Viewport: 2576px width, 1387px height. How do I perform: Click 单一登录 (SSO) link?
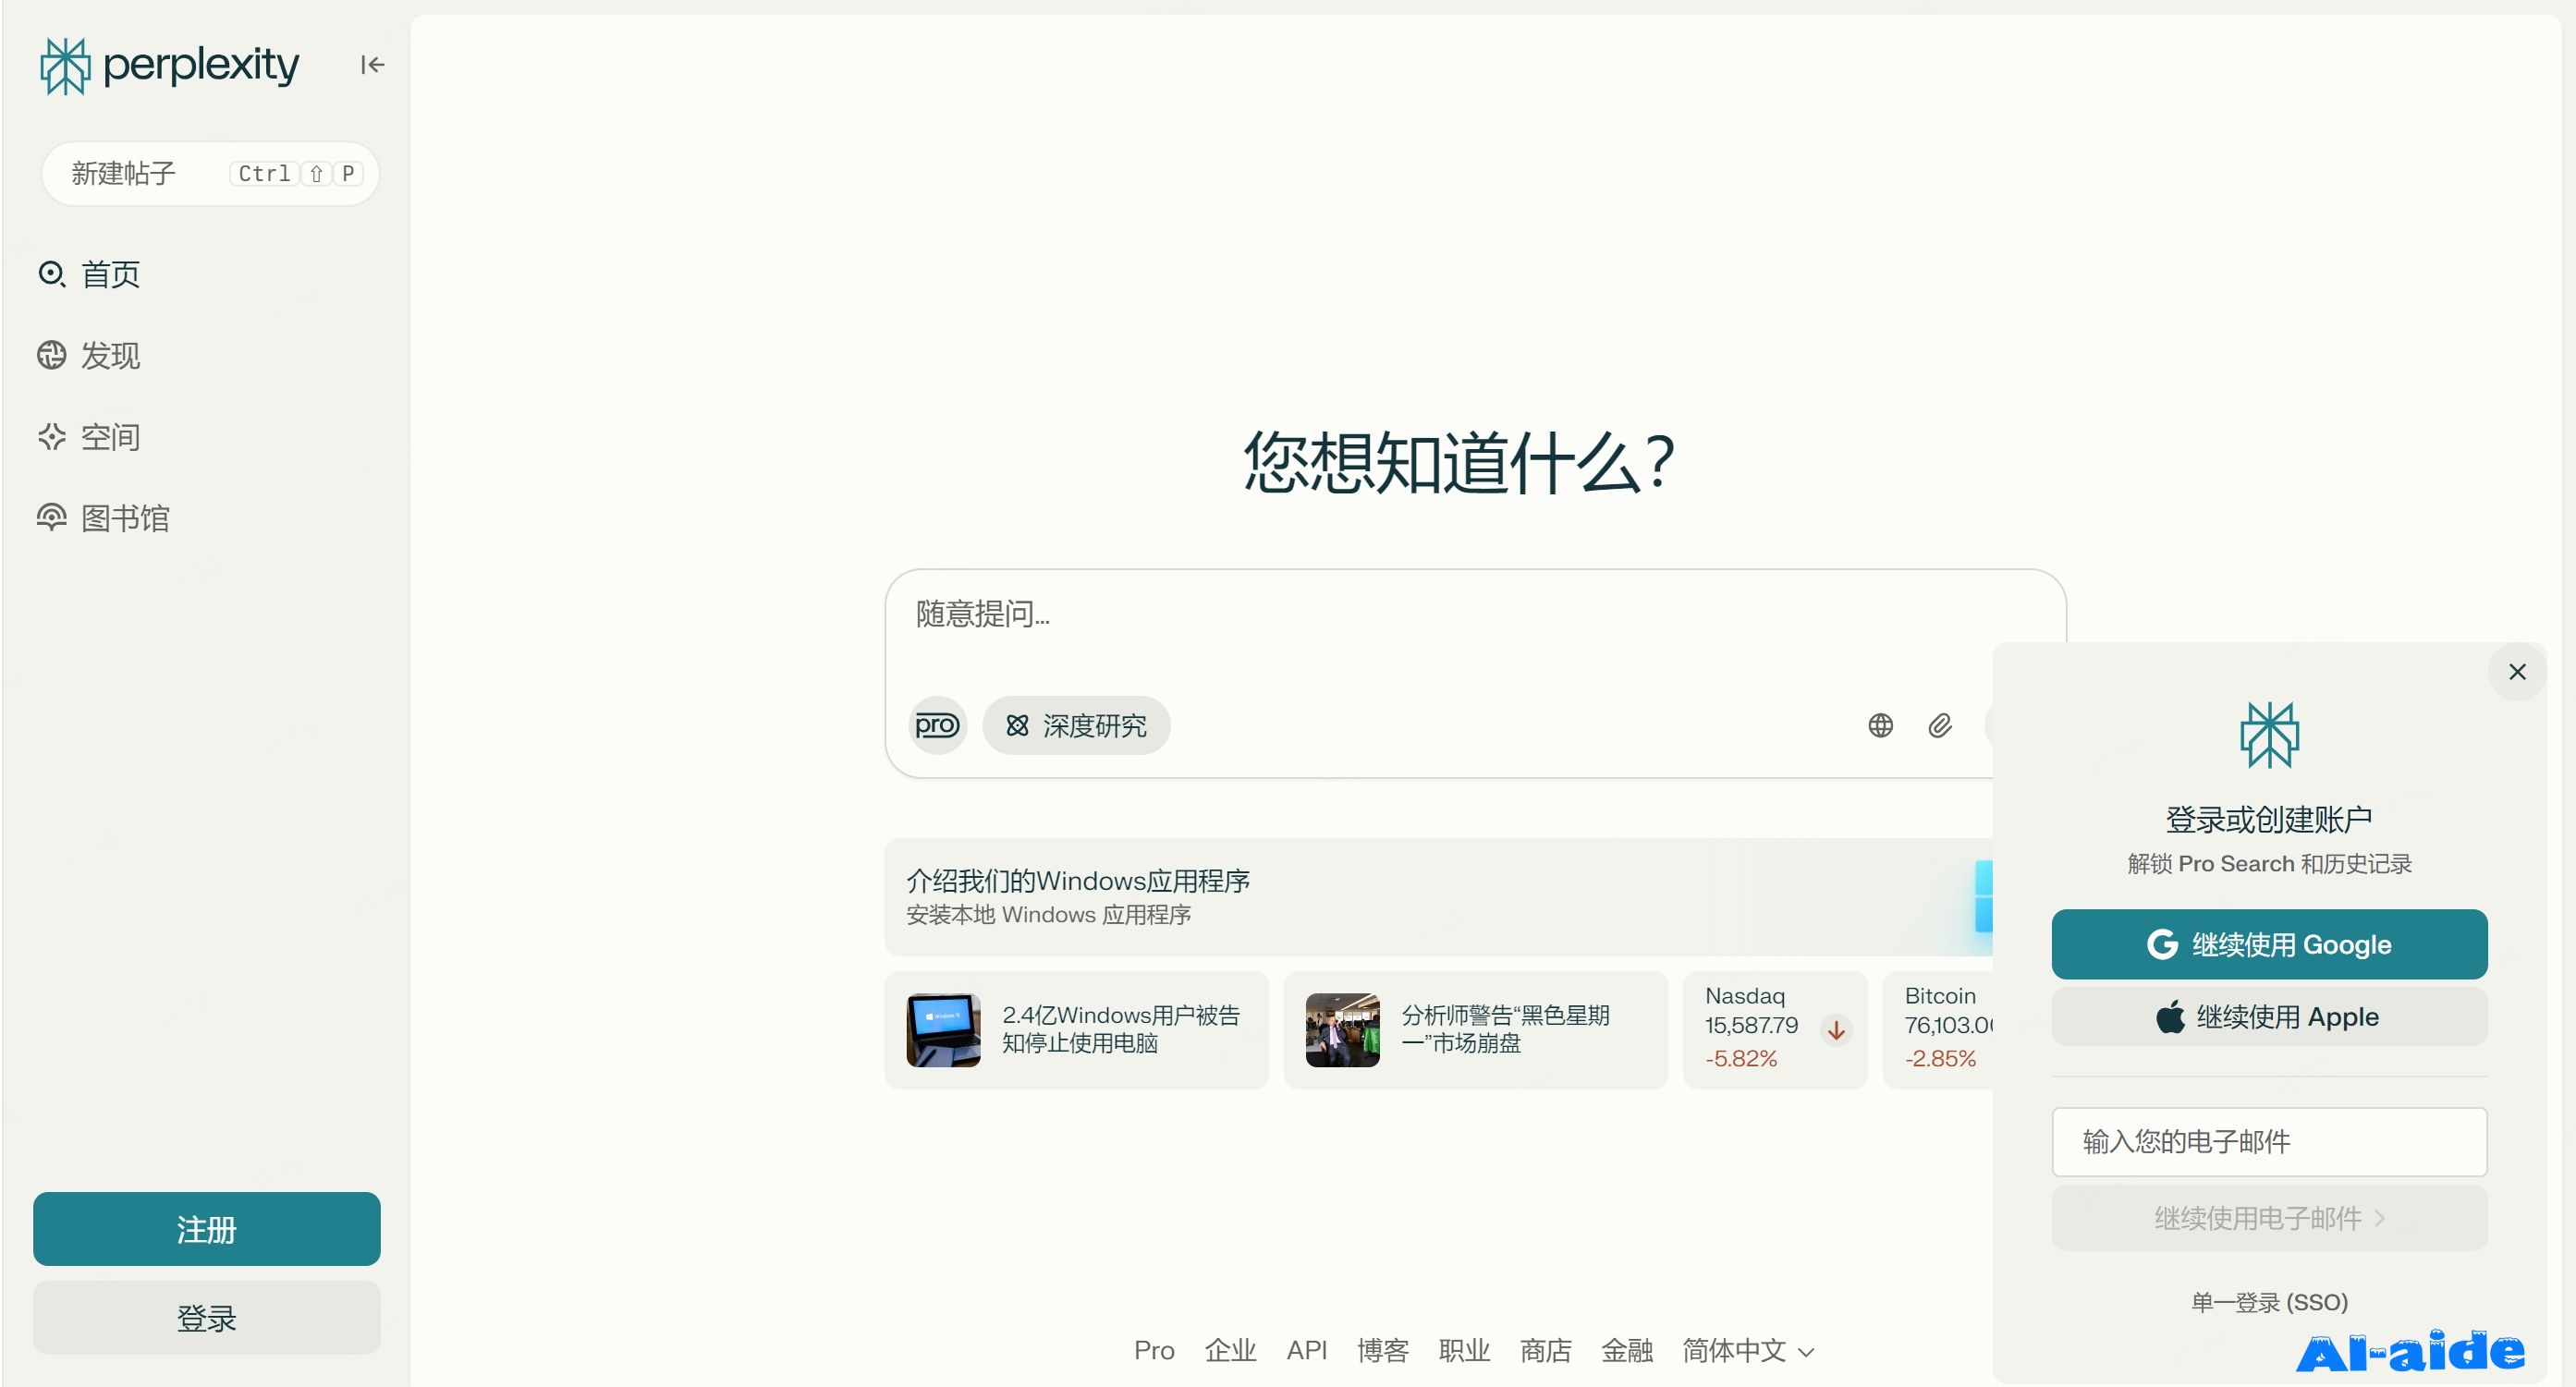click(2269, 1302)
